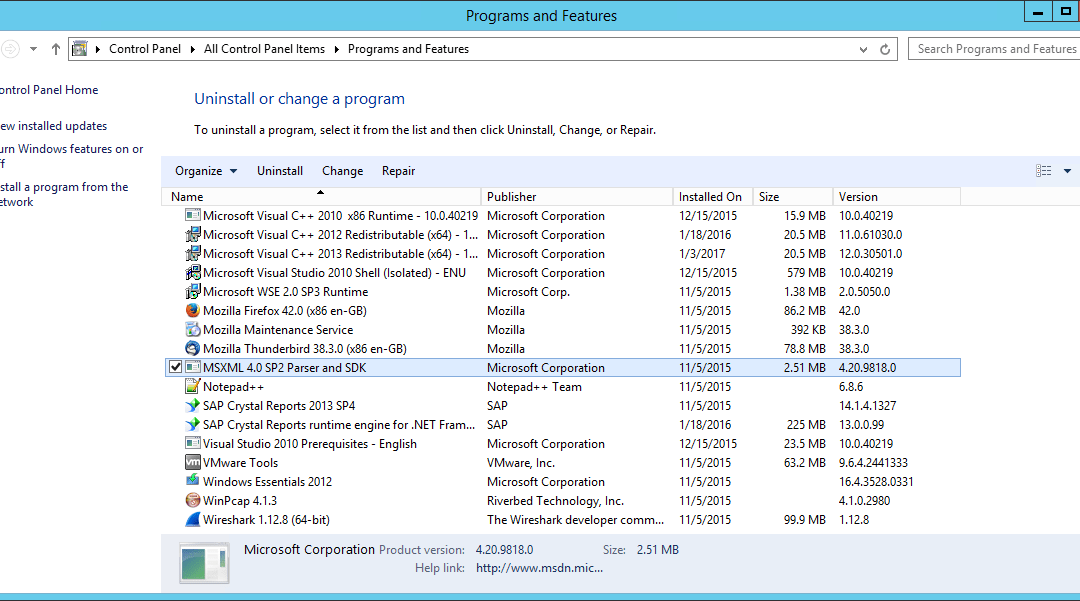
Task: Click the Mozilla Maintenance Service icon
Action: [193, 330]
